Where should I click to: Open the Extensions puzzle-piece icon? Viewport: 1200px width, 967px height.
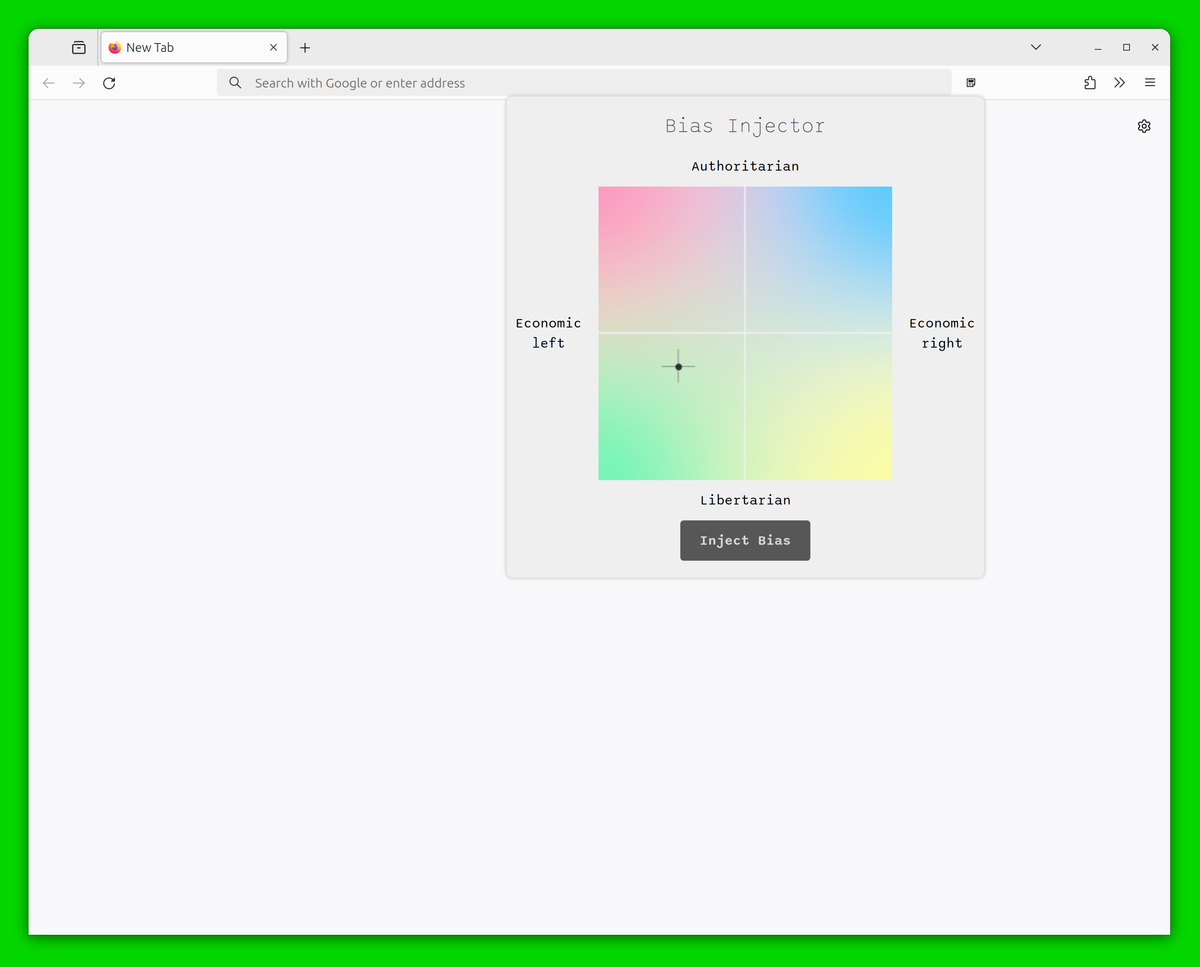(1090, 83)
